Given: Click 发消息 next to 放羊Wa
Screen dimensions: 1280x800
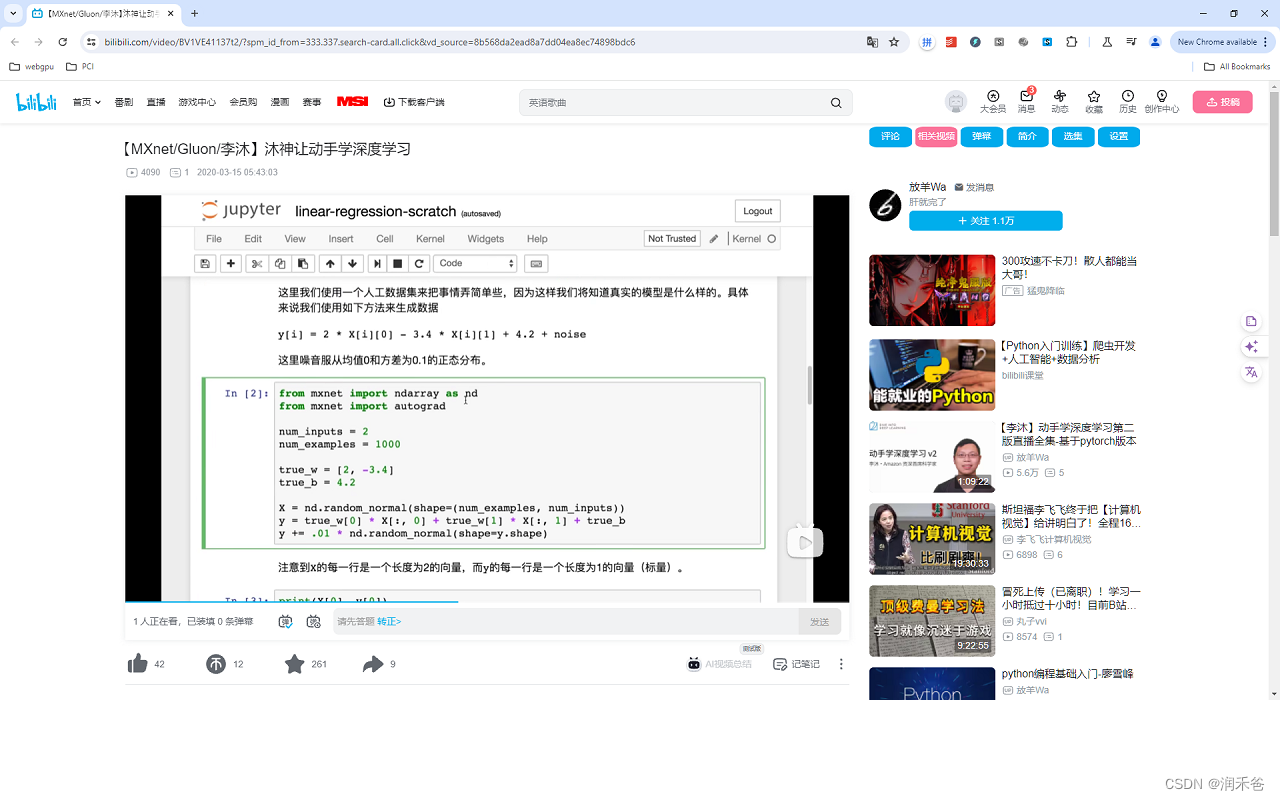Looking at the screenshot, I should click(974, 187).
